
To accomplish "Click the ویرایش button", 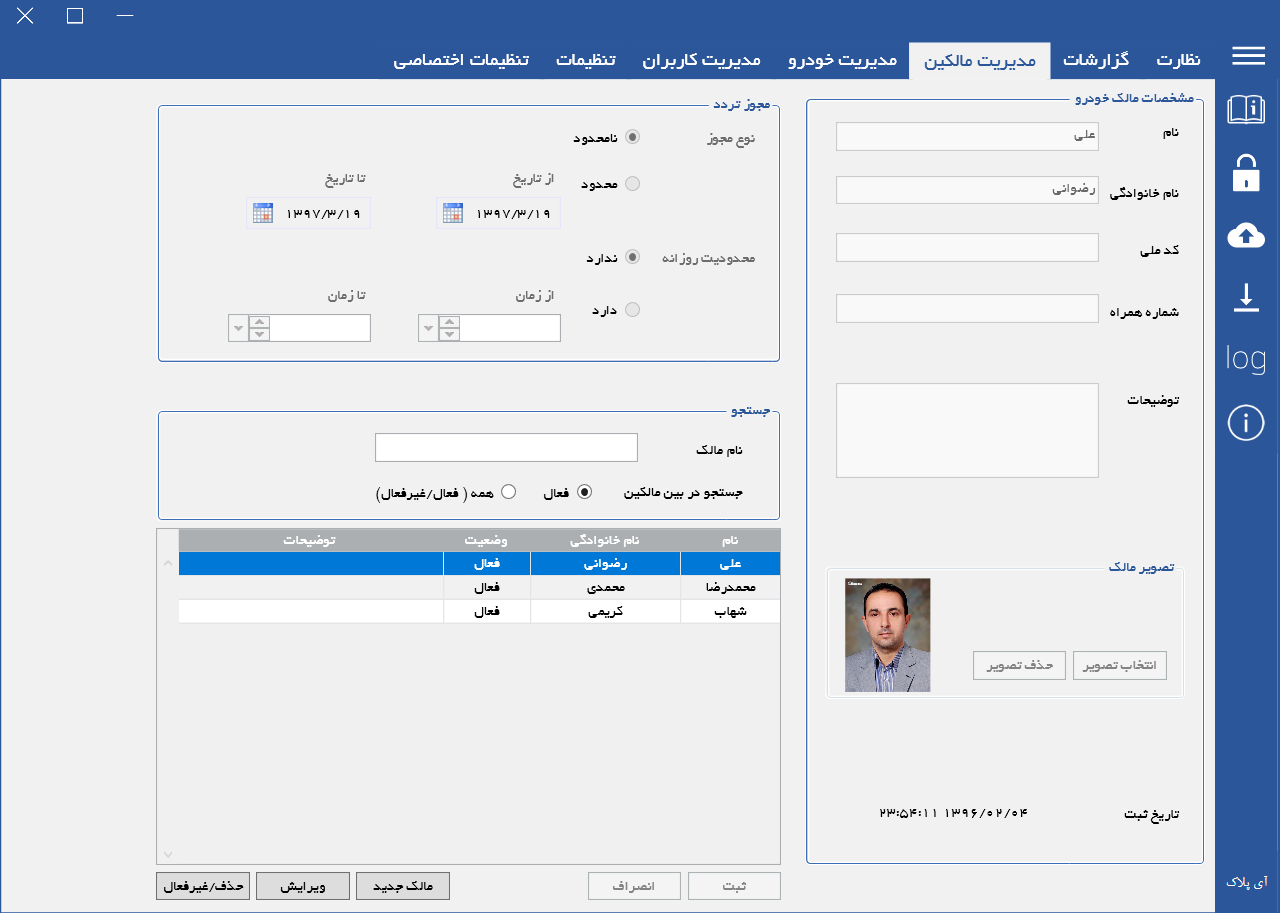I will tap(303, 886).
